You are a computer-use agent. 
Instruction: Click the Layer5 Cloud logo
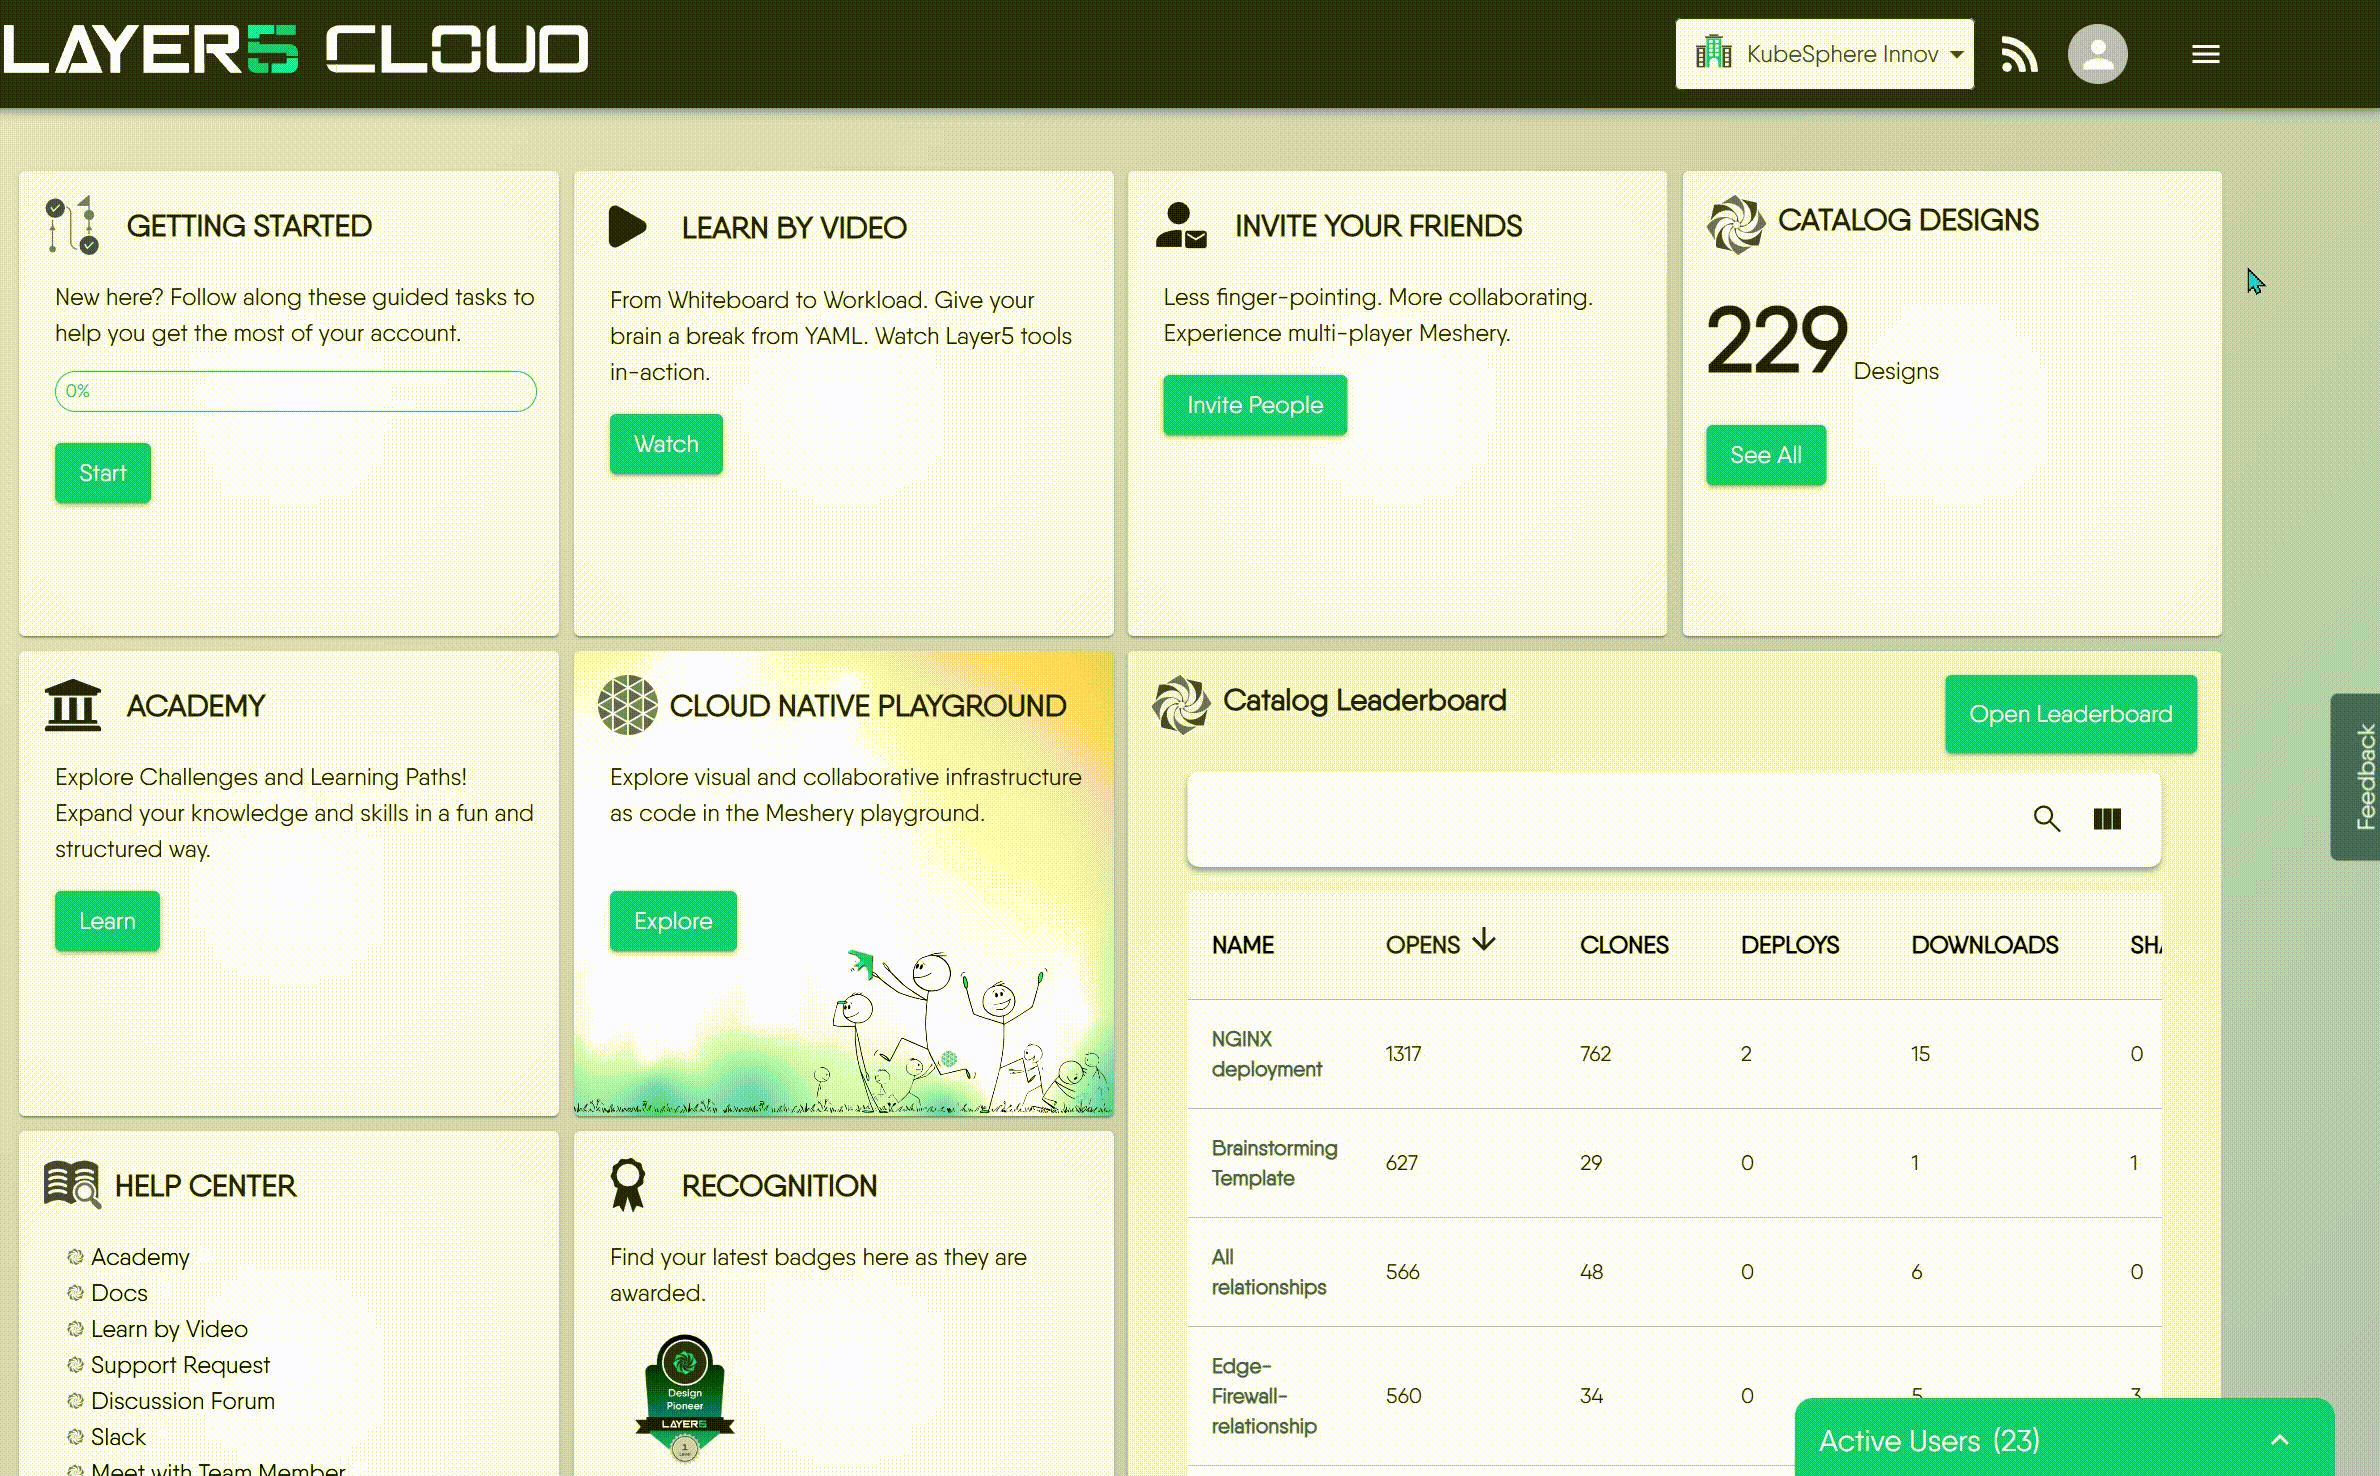tap(296, 50)
